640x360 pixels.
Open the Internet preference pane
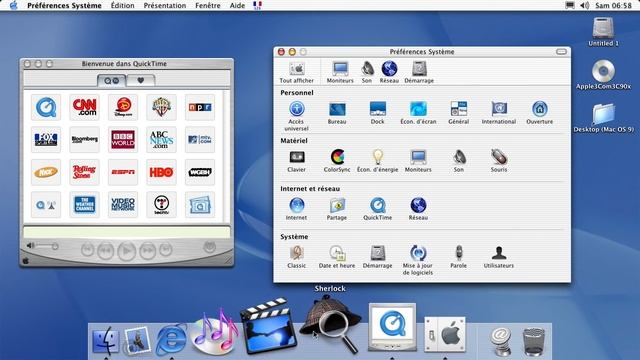(x=297, y=209)
